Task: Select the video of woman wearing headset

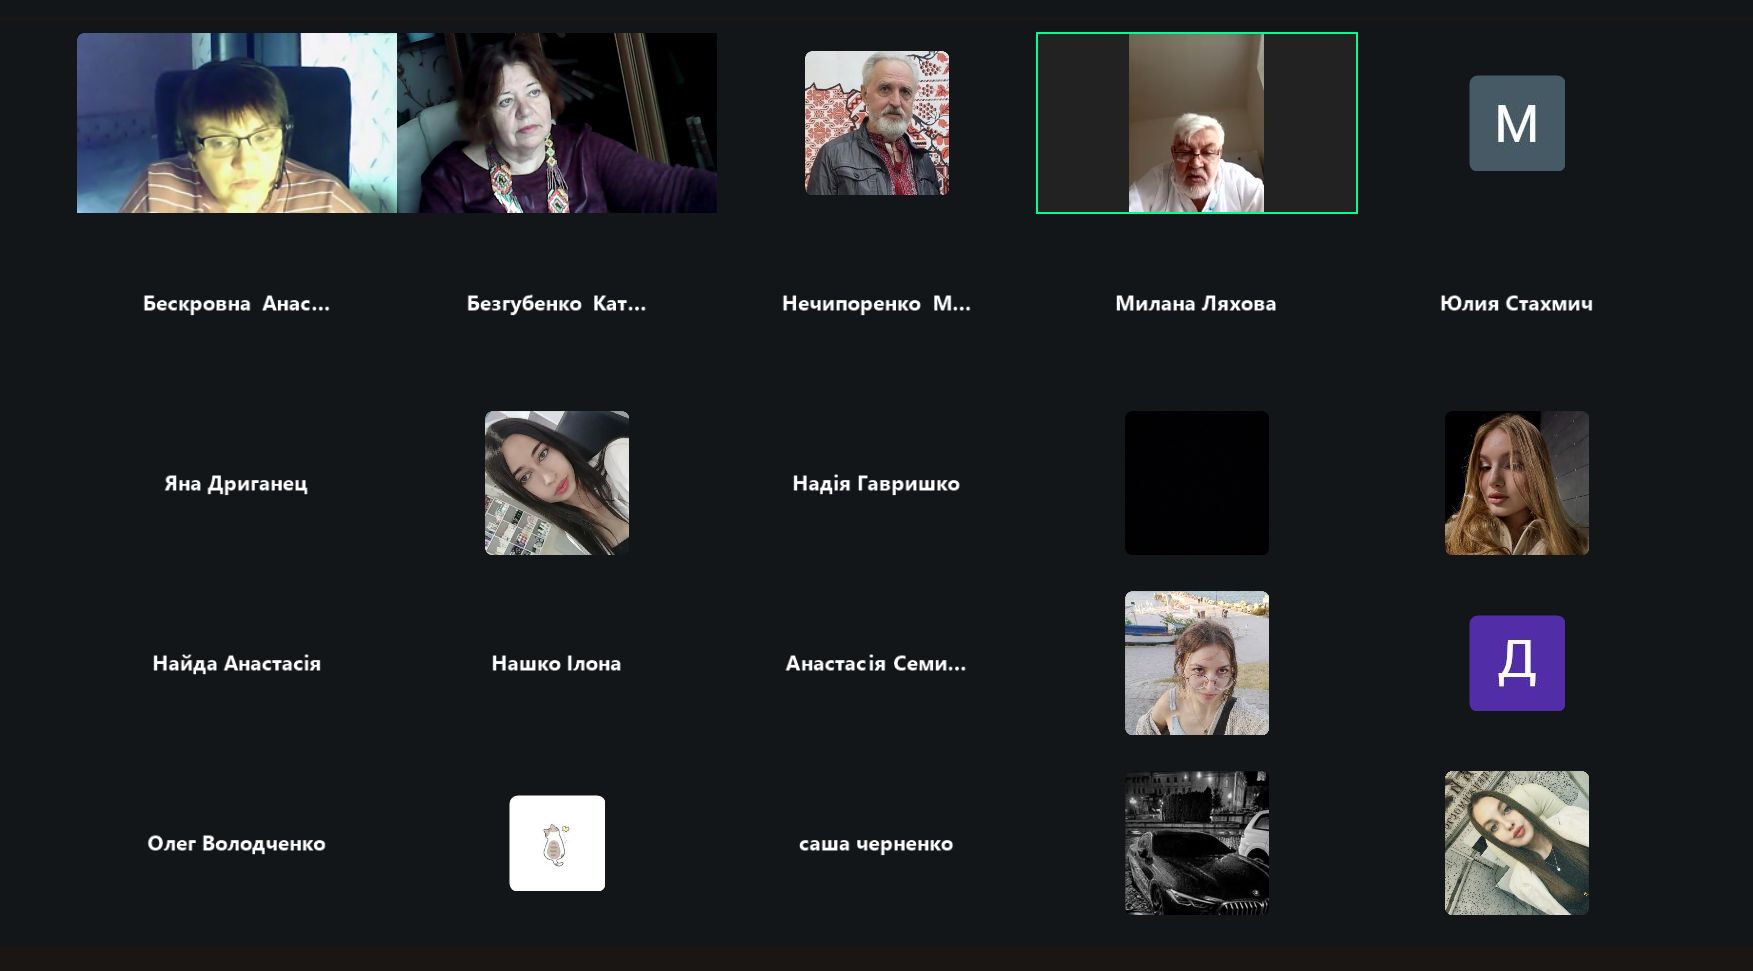Action: click(237, 123)
